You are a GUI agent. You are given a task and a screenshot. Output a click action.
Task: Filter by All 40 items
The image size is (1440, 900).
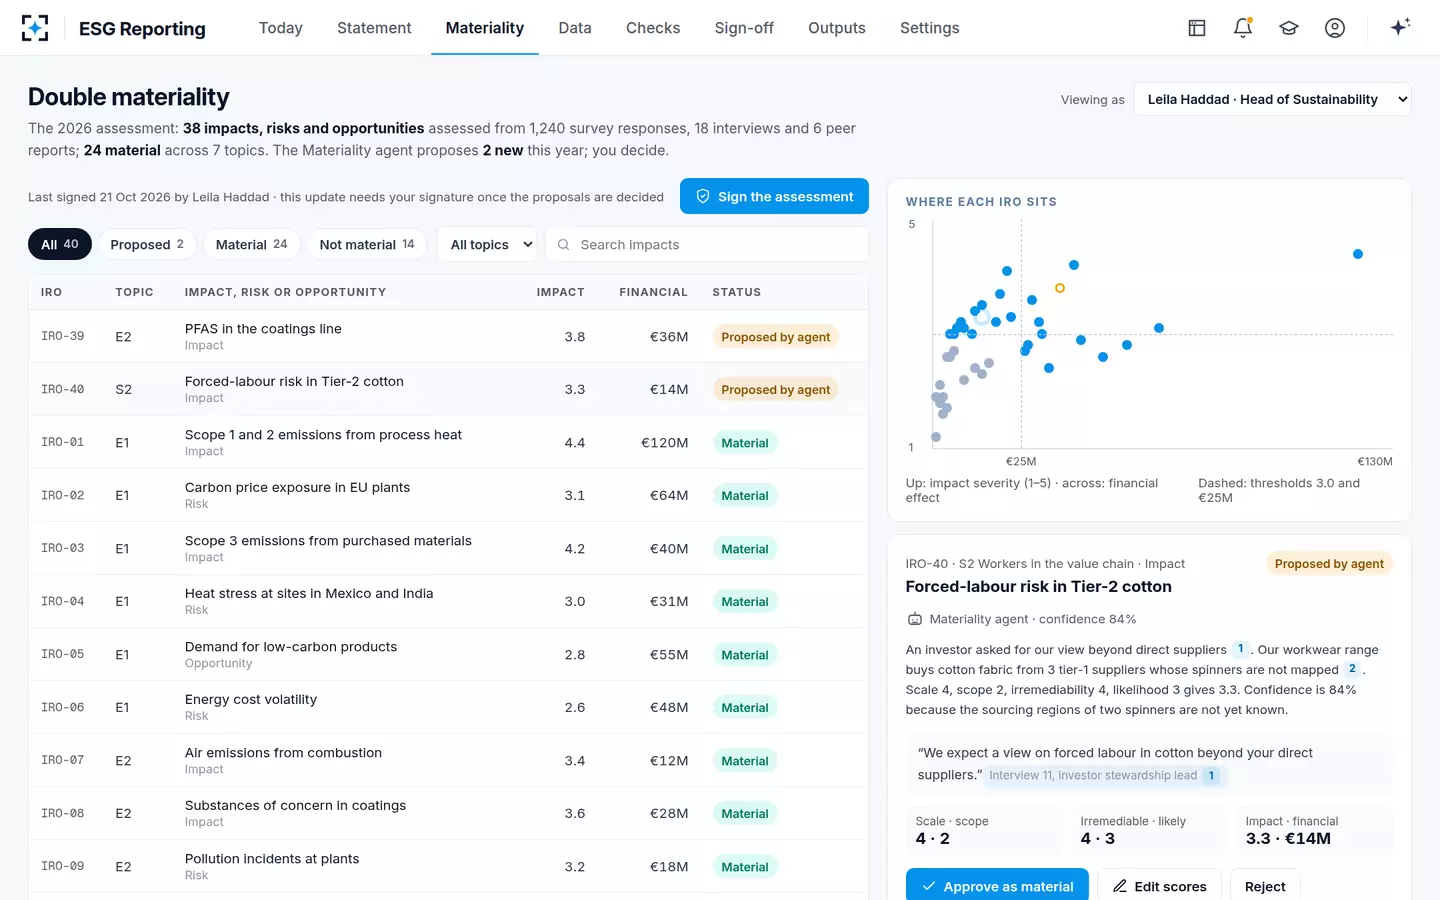coord(60,244)
